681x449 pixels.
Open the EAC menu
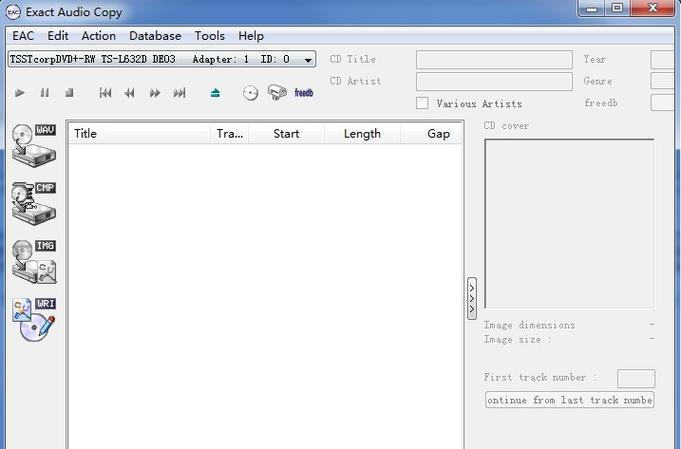pos(23,36)
